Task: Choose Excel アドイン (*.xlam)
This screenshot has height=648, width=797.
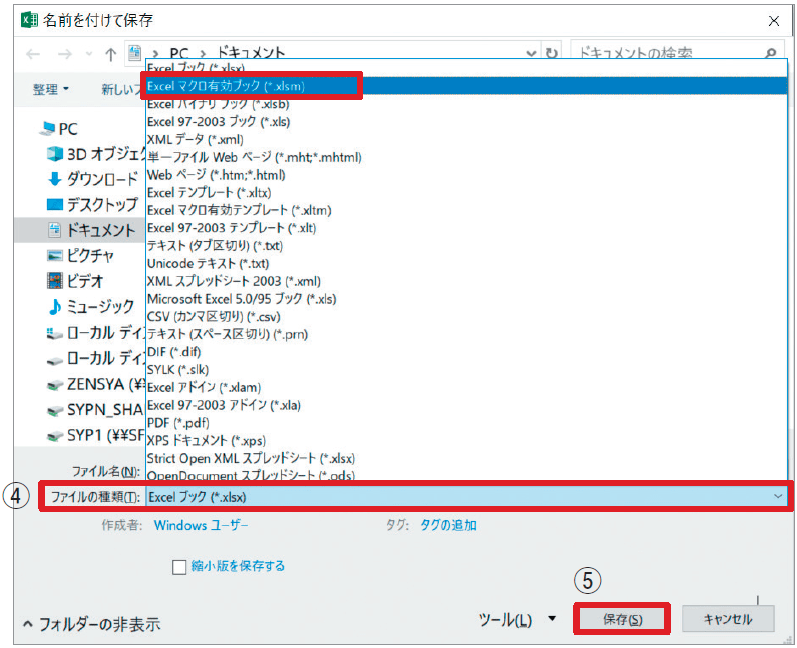Action: [x=466, y=388]
